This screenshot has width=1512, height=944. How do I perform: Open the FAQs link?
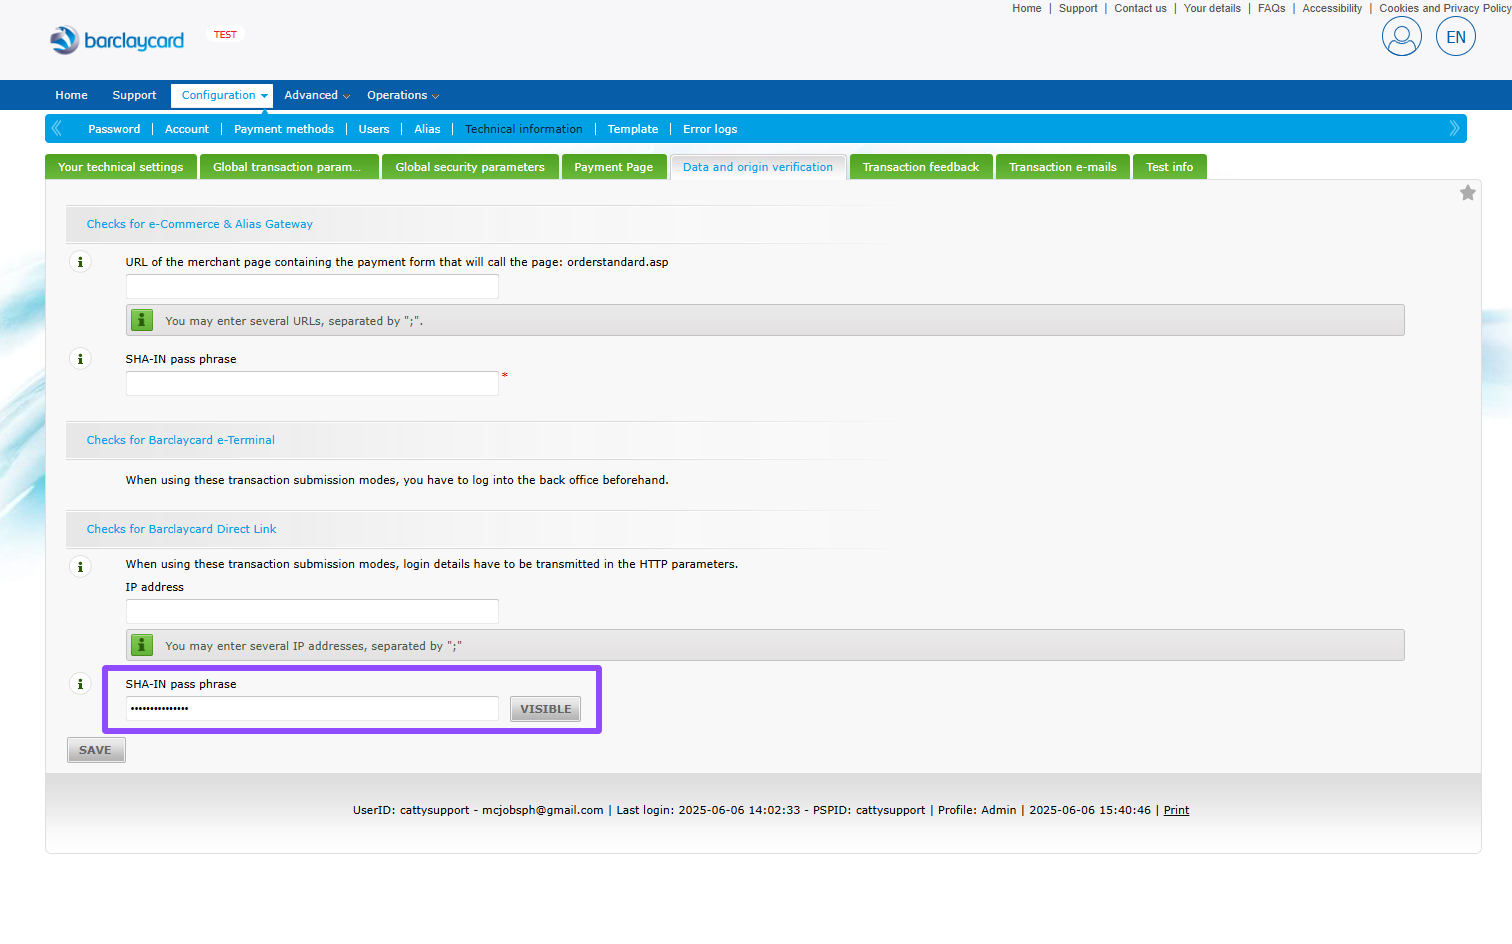pos(1271,8)
